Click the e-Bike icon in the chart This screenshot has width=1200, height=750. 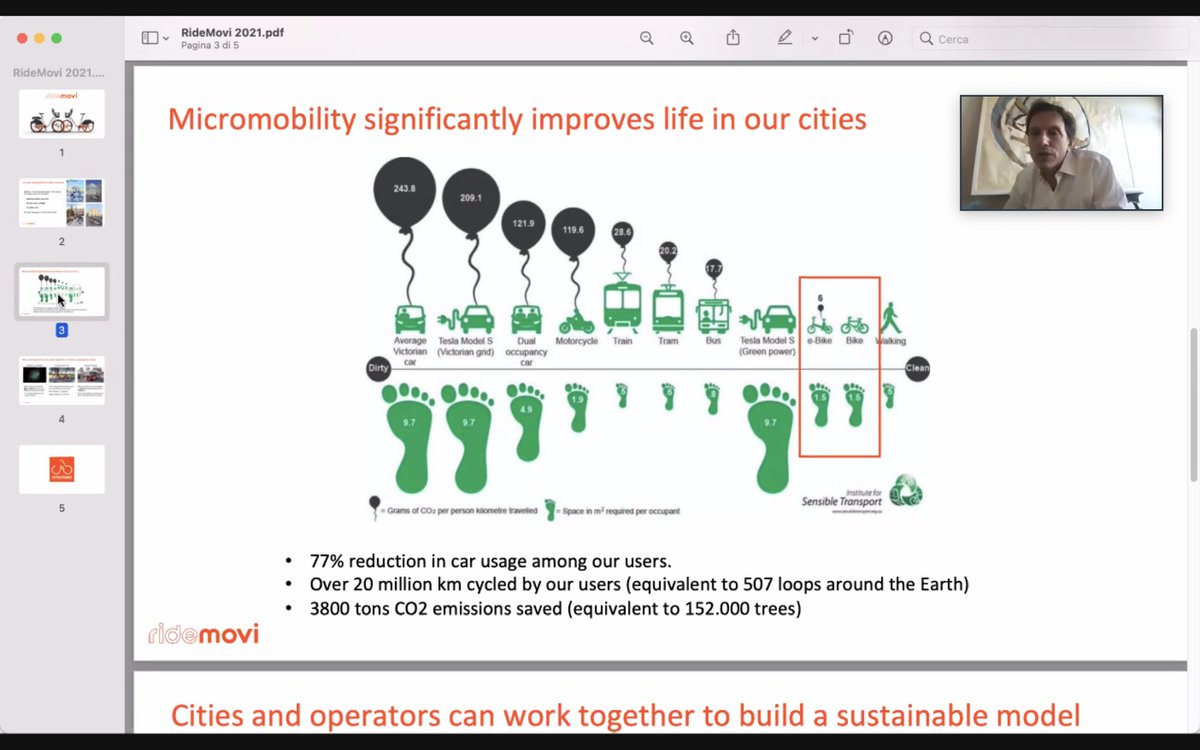(x=820, y=324)
